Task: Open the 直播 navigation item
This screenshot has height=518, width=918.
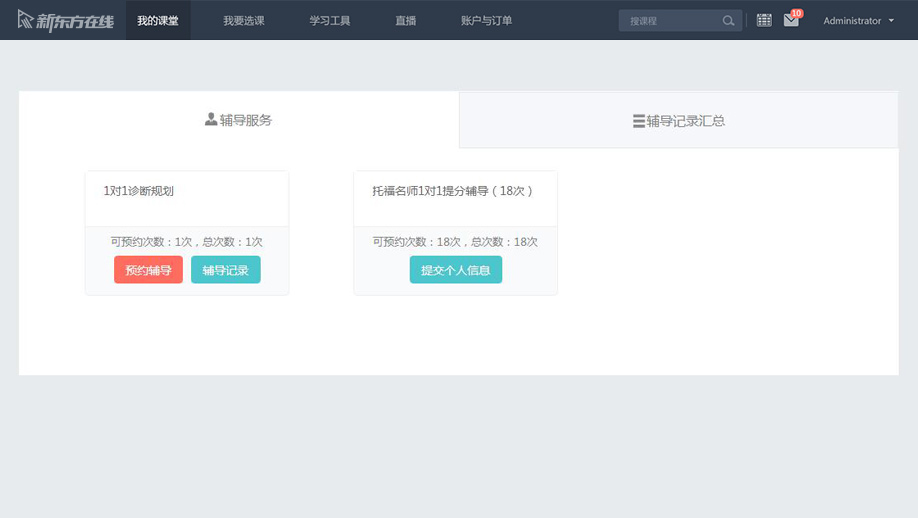Action: click(406, 20)
